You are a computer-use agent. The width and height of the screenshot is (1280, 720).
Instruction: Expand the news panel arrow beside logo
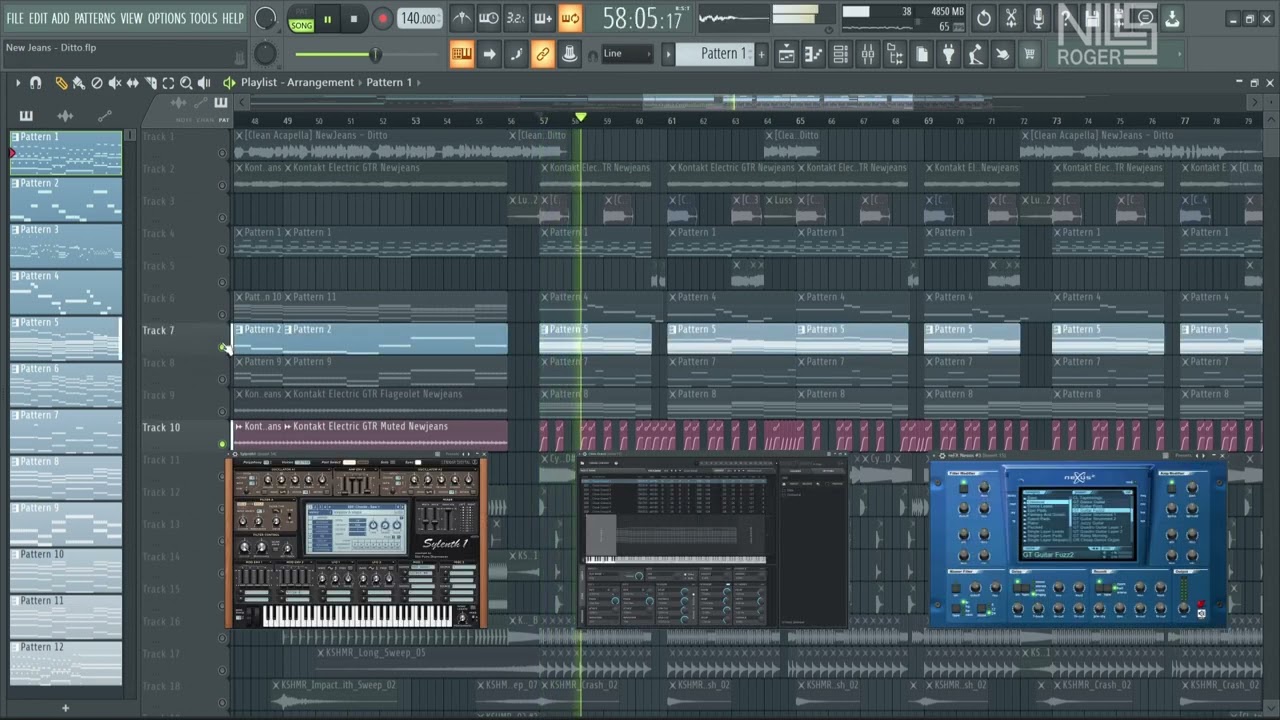pyautogui.click(x=1179, y=54)
